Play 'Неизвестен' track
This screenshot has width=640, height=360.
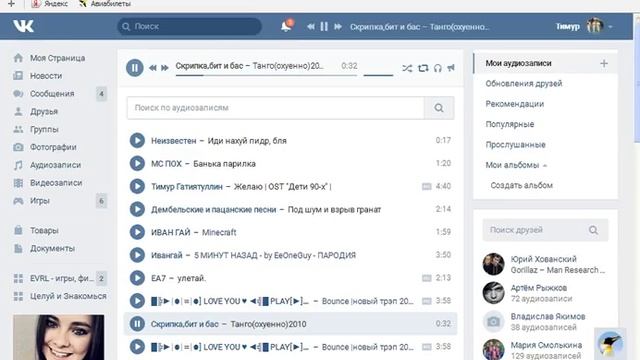point(137,140)
